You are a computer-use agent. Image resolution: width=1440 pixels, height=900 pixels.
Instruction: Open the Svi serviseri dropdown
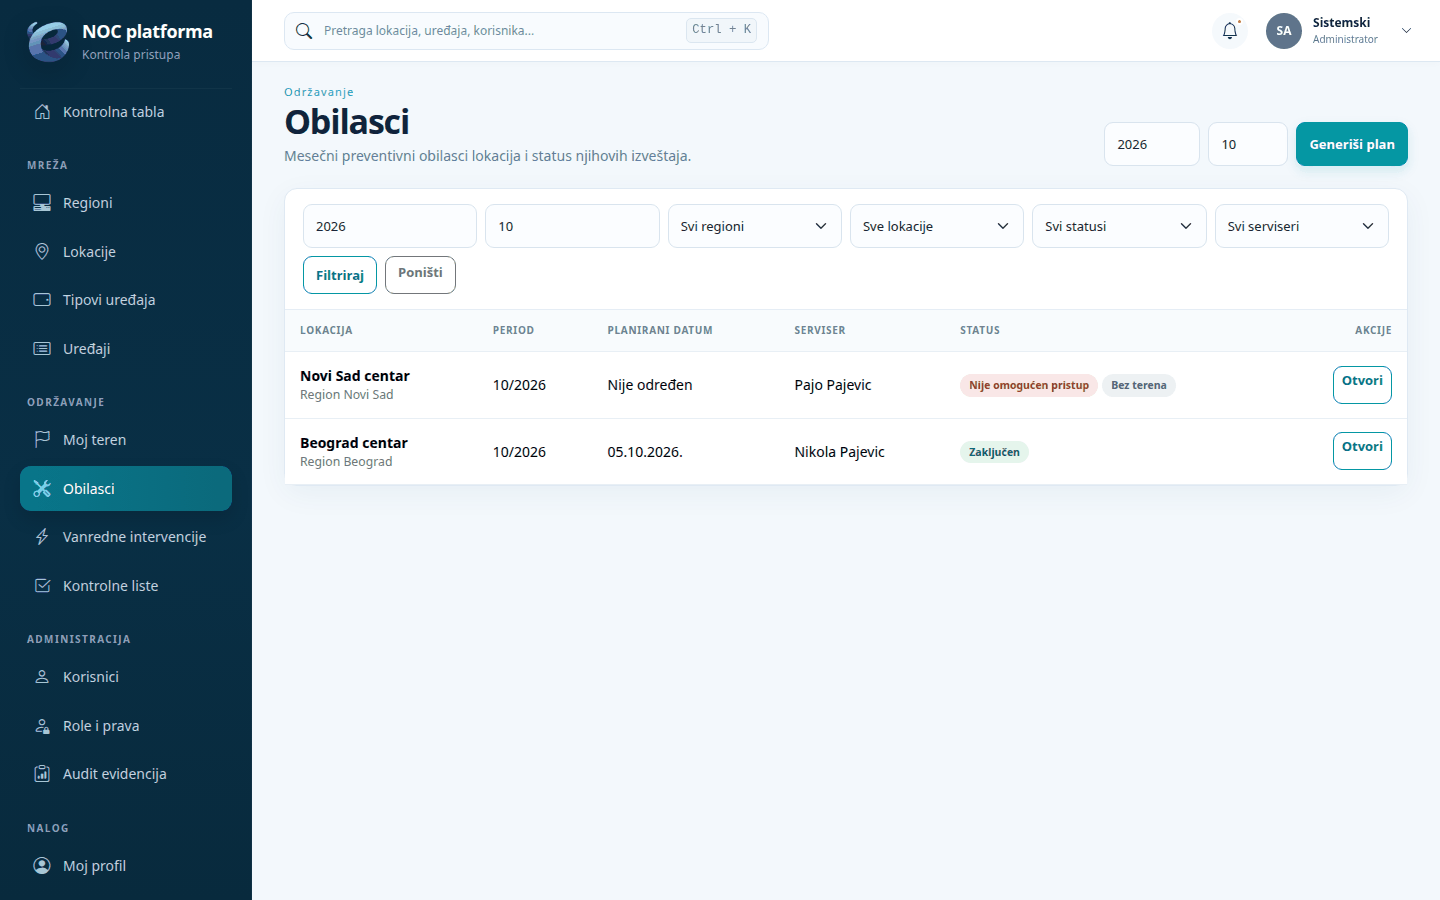[1302, 226]
